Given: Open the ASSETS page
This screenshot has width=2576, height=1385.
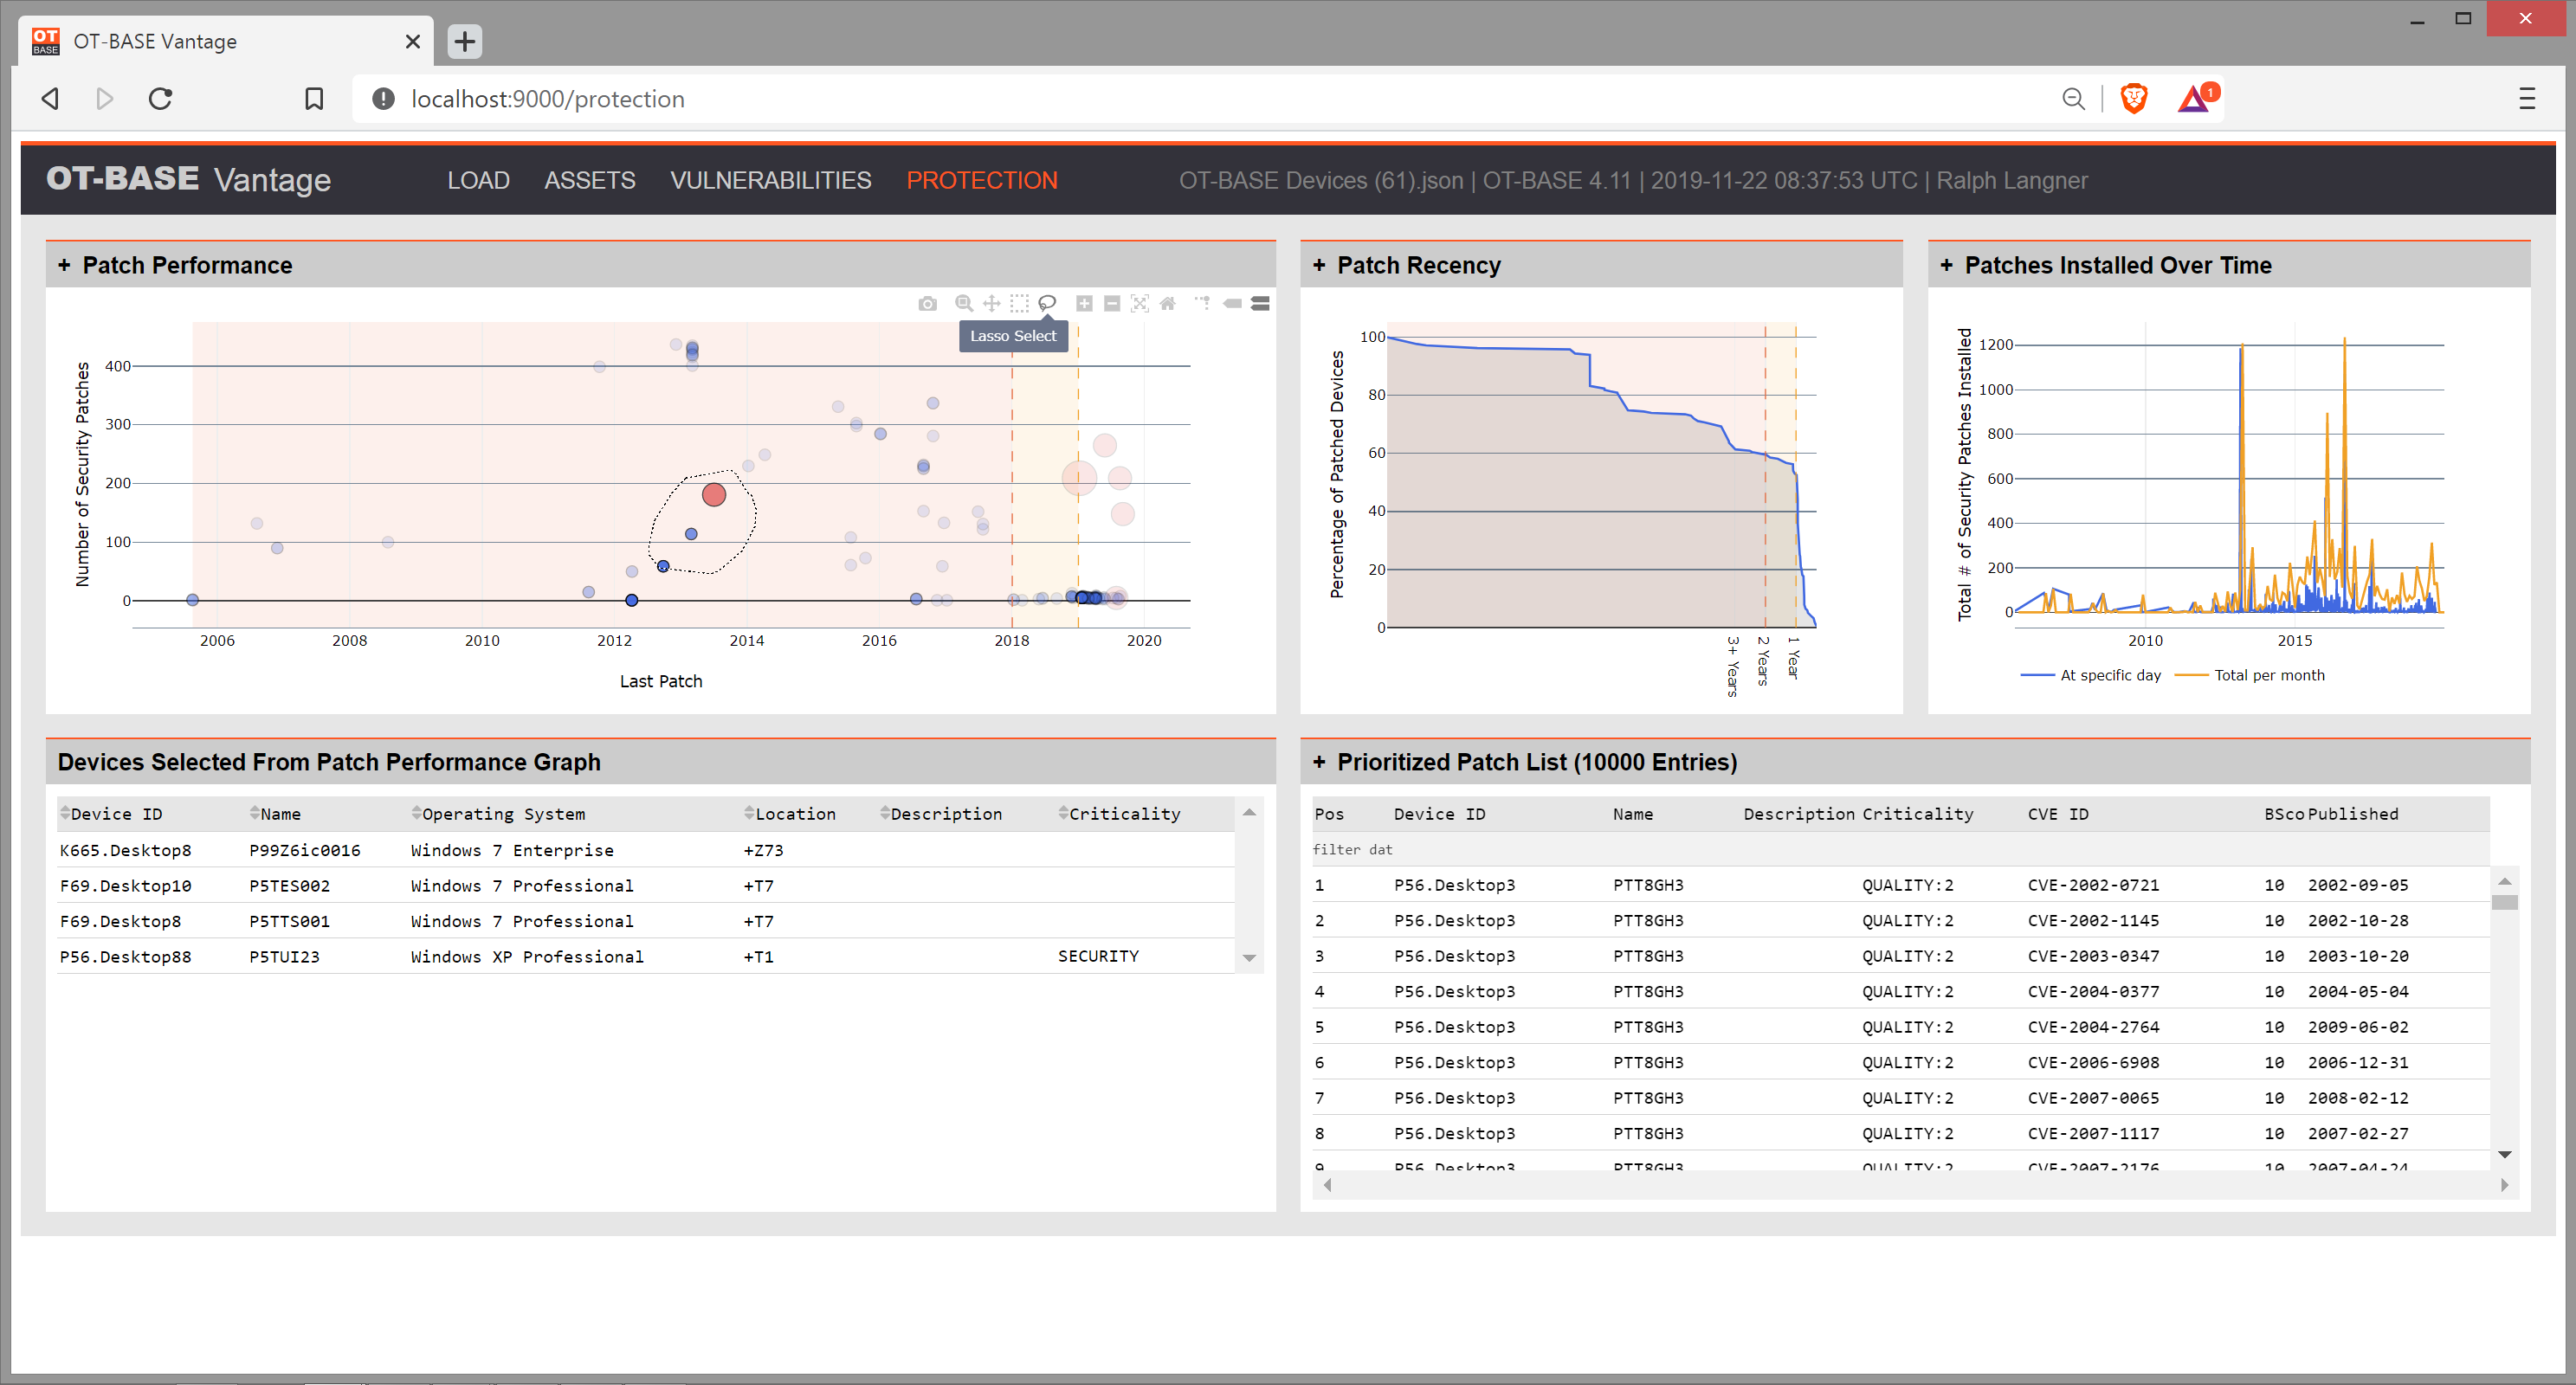Looking at the screenshot, I should pos(589,180).
